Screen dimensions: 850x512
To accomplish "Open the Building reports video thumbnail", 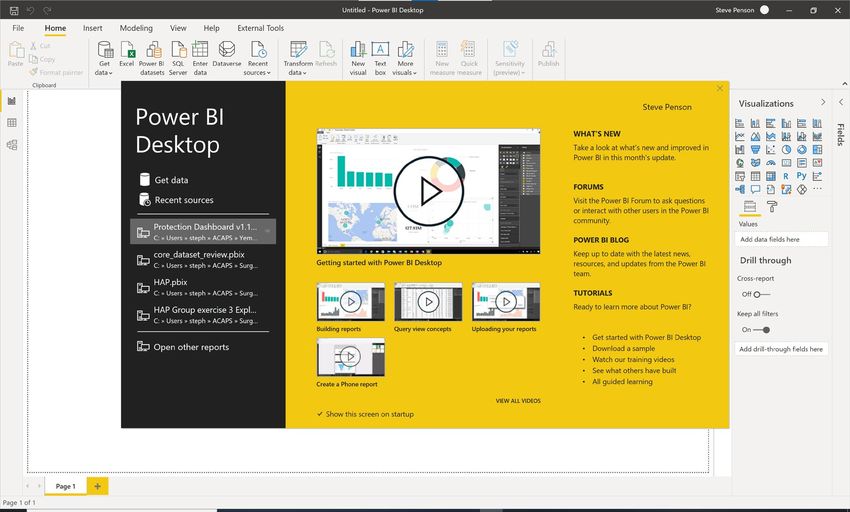I will coord(351,302).
